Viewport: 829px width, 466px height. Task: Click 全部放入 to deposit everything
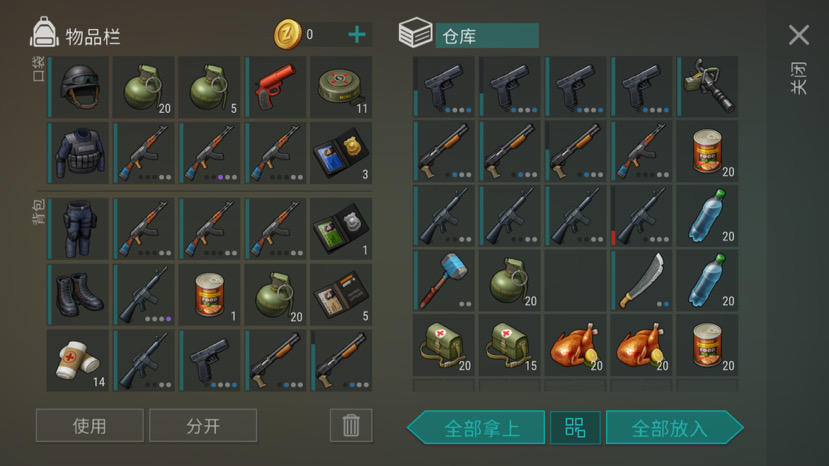click(674, 427)
